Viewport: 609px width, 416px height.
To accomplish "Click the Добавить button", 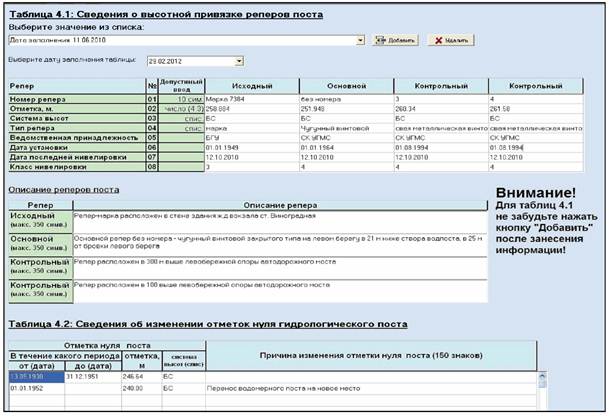I will click(x=394, y=40).
